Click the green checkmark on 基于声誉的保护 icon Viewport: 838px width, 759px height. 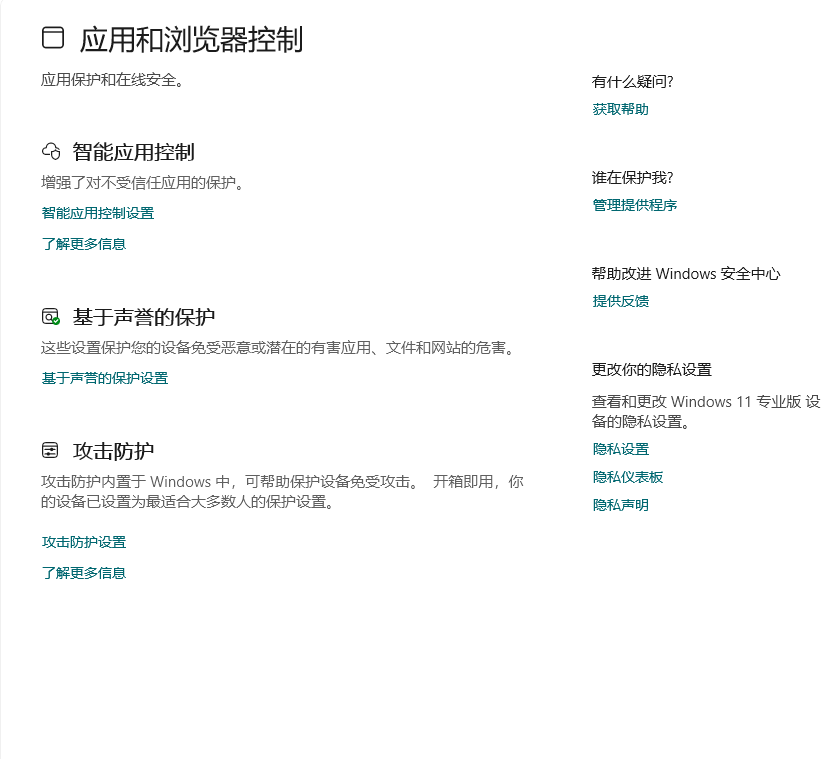(54, 322)
